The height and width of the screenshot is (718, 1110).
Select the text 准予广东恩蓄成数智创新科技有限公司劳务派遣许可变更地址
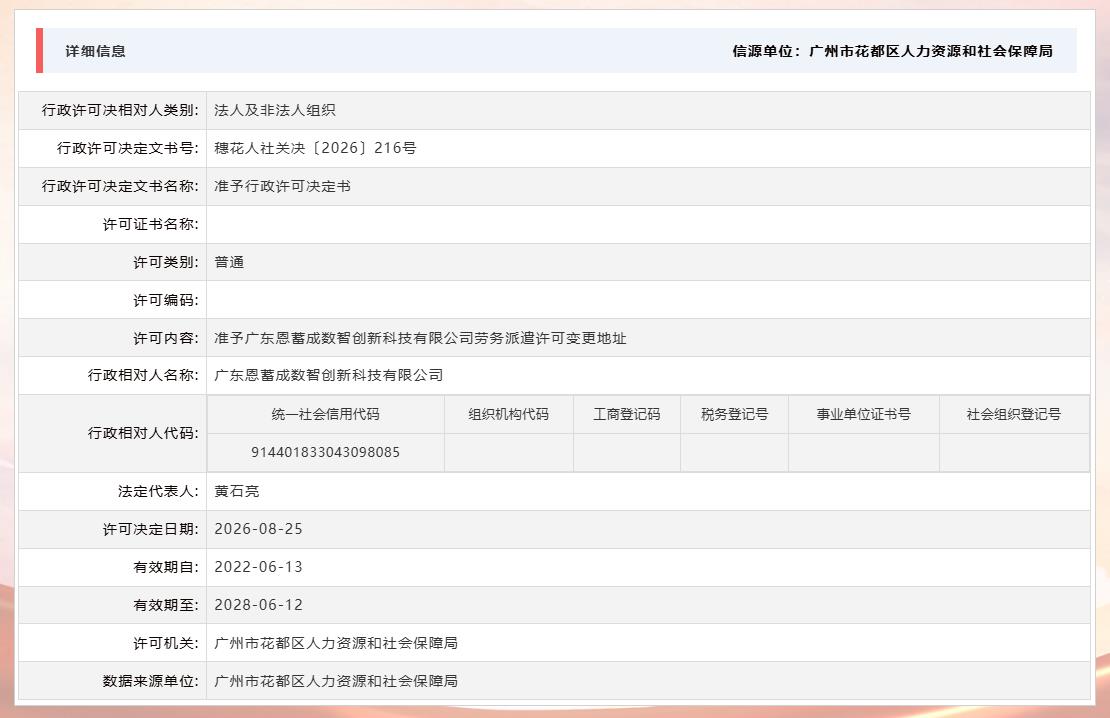click(420, 338)
